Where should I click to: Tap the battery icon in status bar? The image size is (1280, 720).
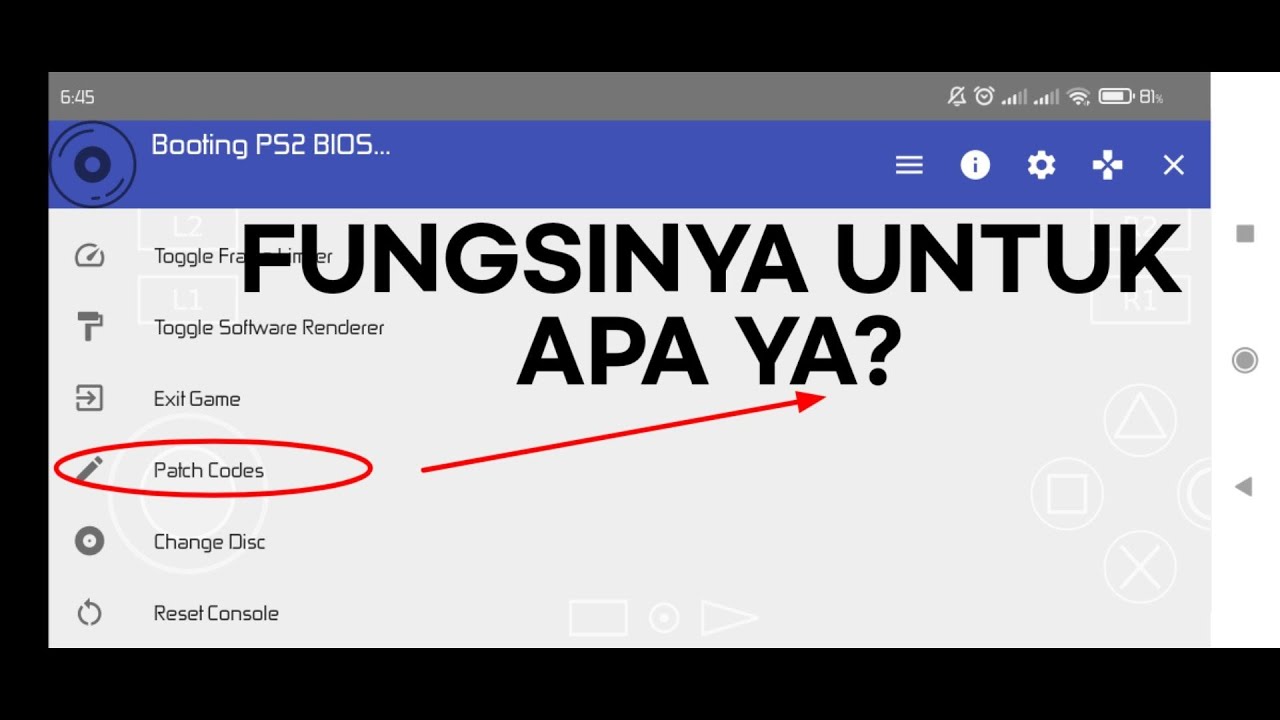pos(1116,96)
